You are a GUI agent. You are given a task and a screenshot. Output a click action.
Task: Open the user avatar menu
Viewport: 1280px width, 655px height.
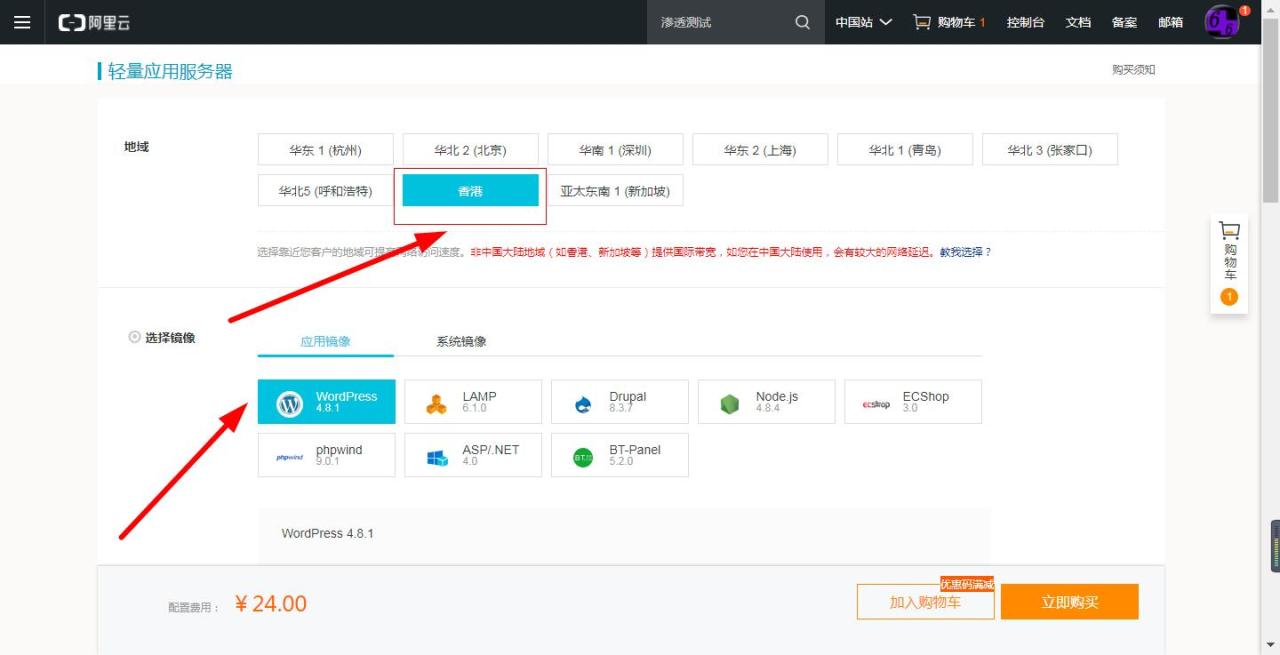tap(1223, 22)
